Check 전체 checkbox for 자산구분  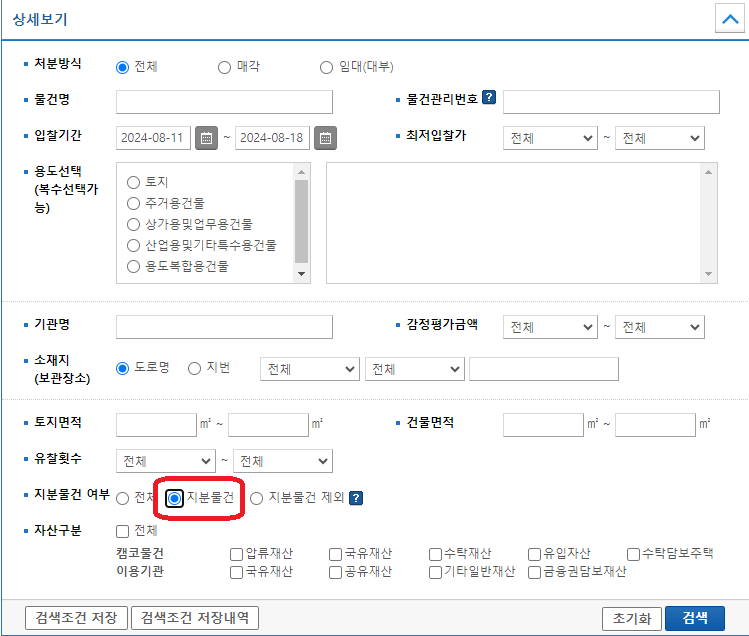tap(122, 531)
